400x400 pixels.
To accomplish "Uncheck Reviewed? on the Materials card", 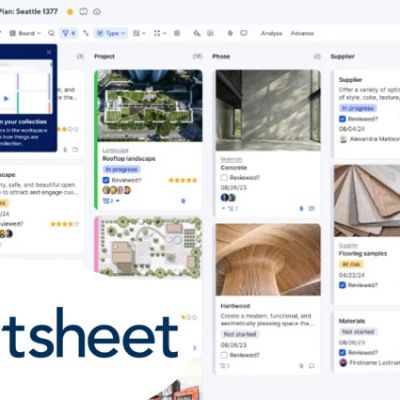I will coord(342,352).
